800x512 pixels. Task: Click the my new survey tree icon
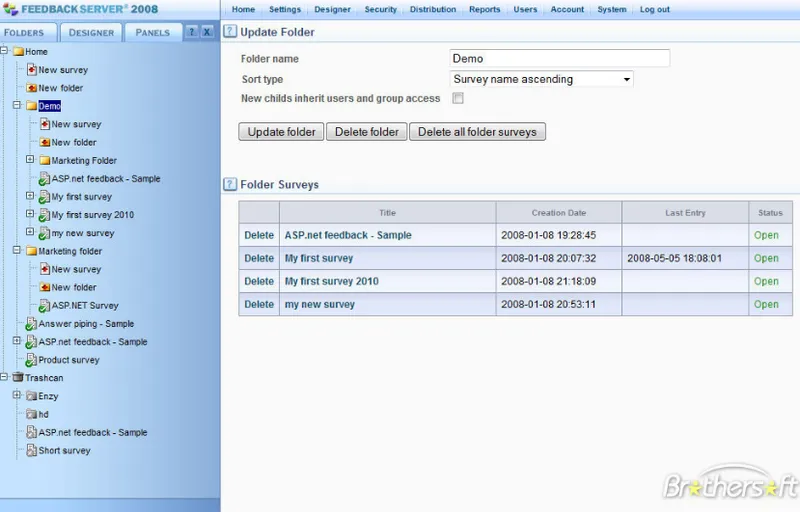click(x=44, y=234)
